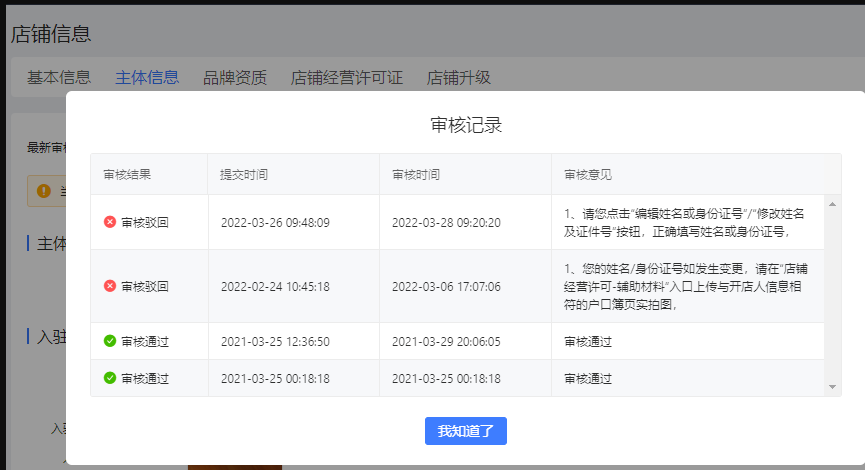
Task: Click the red rejected icon for 2022-03-26 row
Action: click(x=110, y=222)
